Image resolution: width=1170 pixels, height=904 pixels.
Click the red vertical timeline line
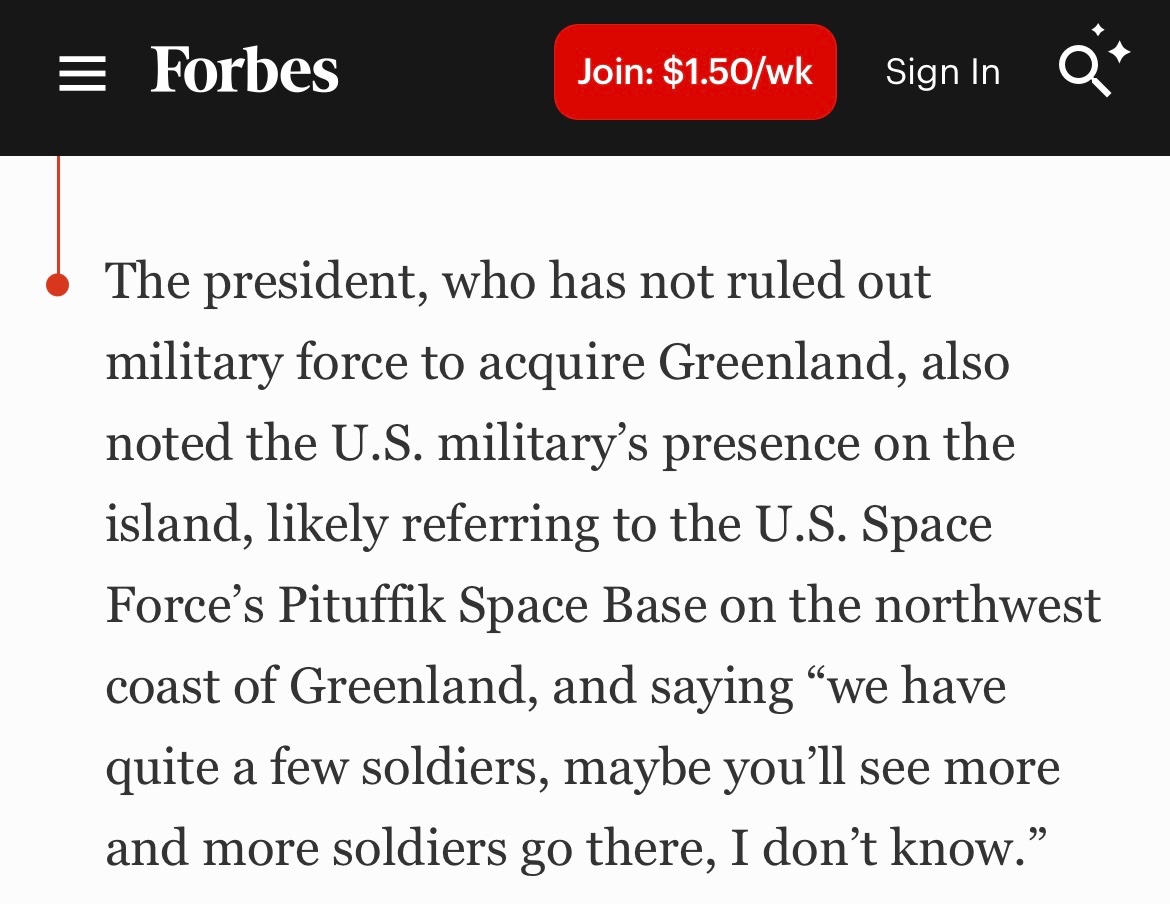point(58,215)
